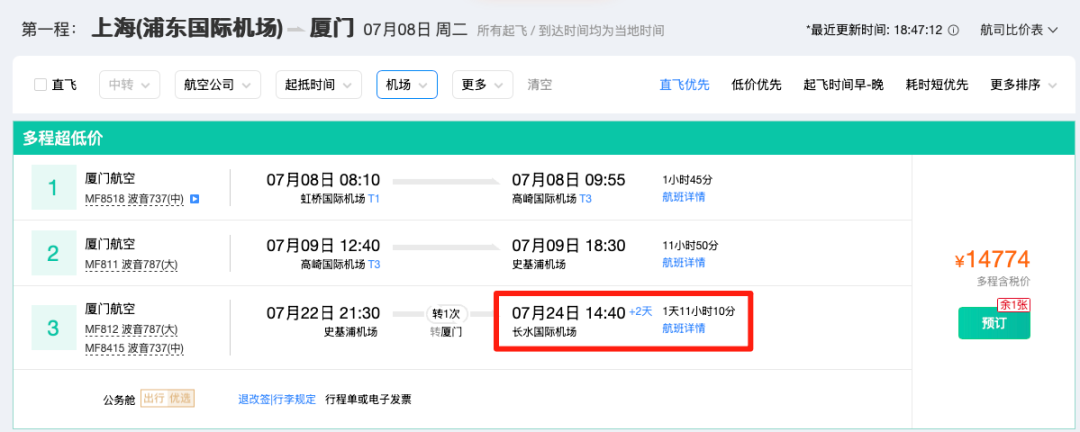
Task: Click the 多程超低价 banner heading
Action: point(63,138)
